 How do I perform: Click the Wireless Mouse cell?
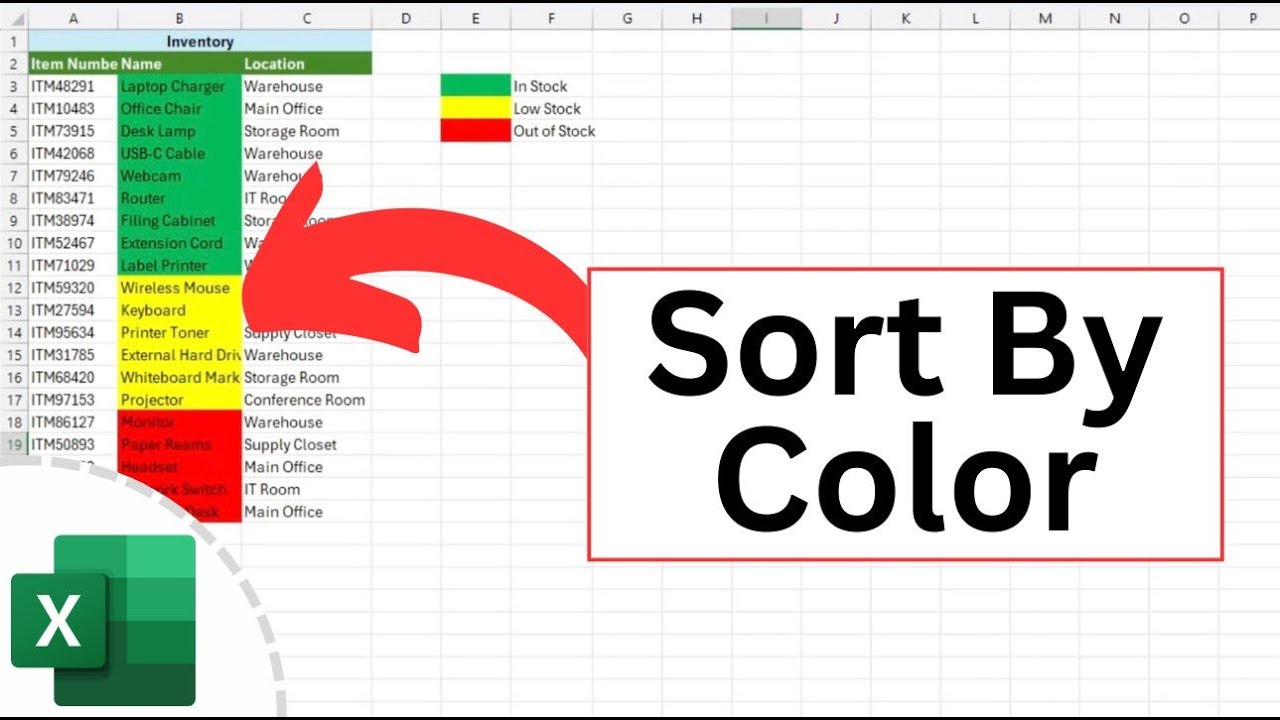pos(179,287)
